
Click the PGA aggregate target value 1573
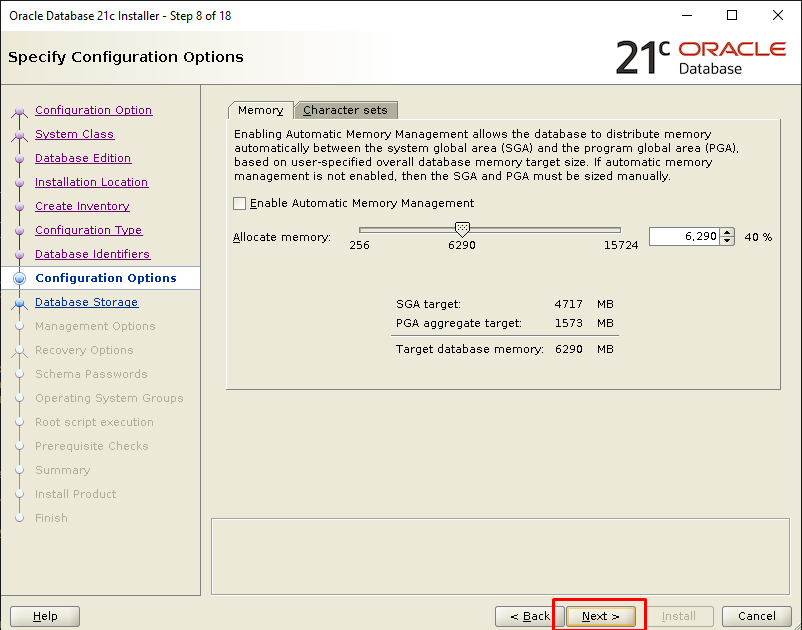click(x=568, y=323)
